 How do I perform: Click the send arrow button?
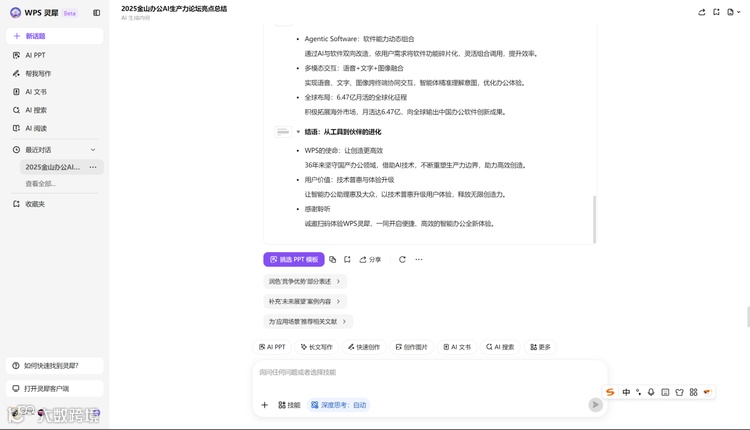[595, 405]
